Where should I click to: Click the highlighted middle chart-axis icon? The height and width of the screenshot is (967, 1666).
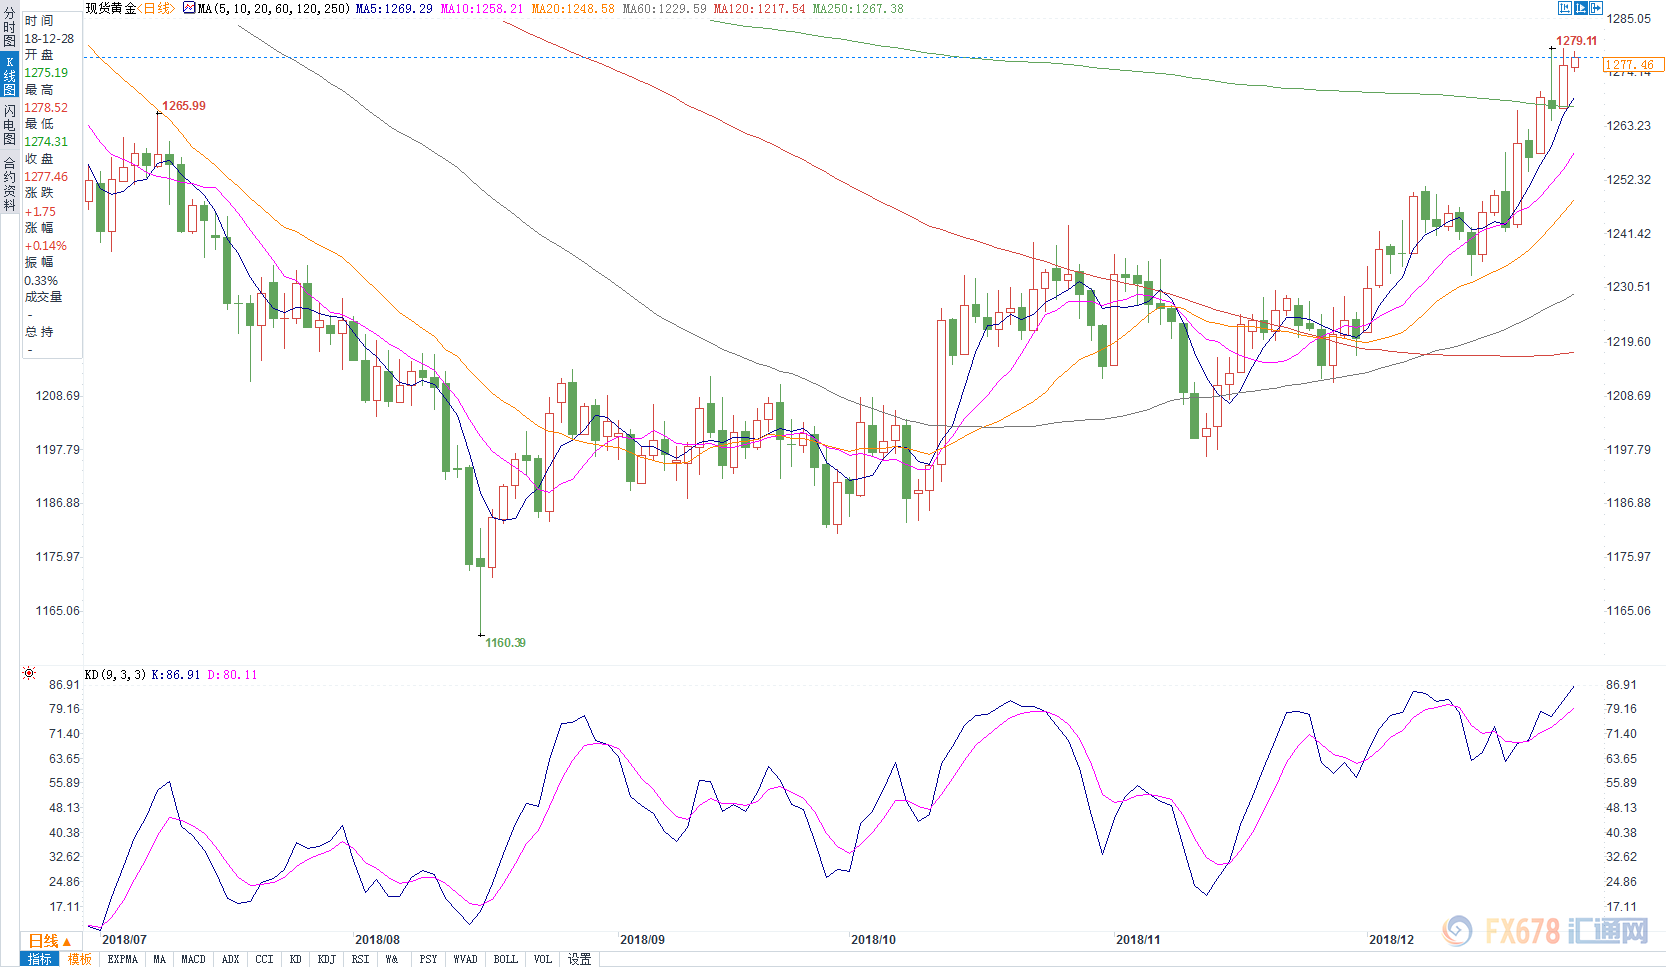[x=1581, y=8]
